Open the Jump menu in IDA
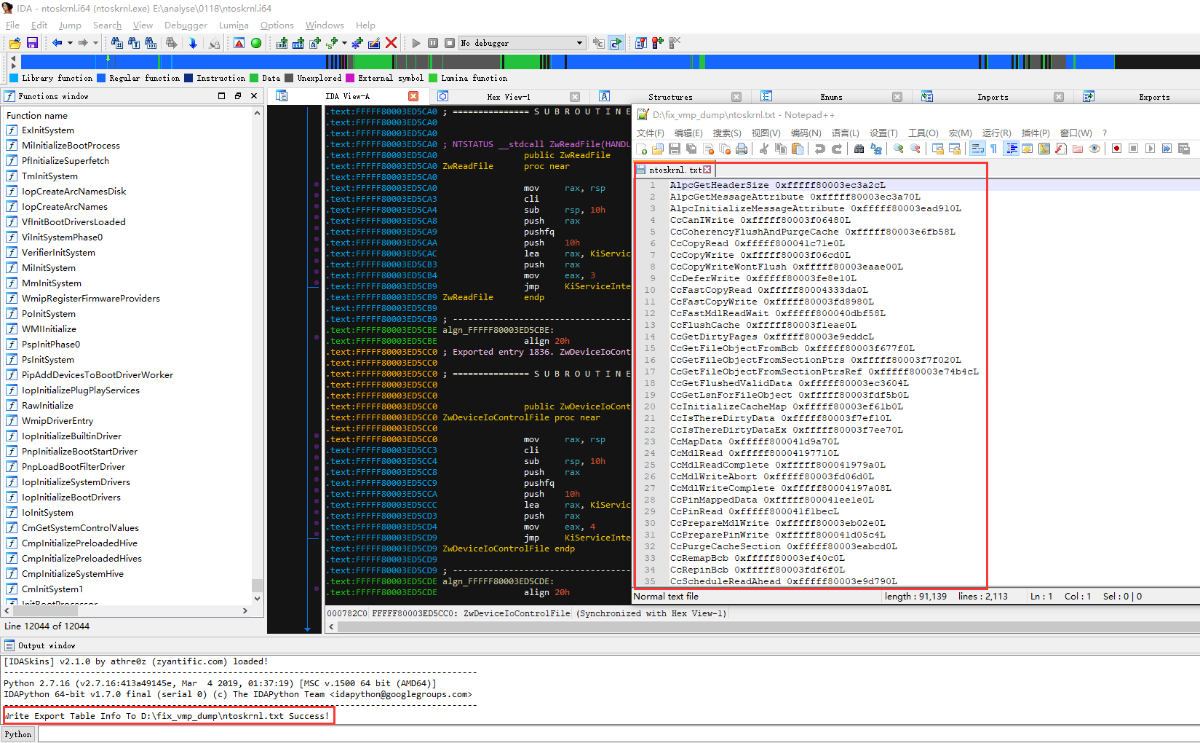This screenshot has width=1200, height=743. 70,25
